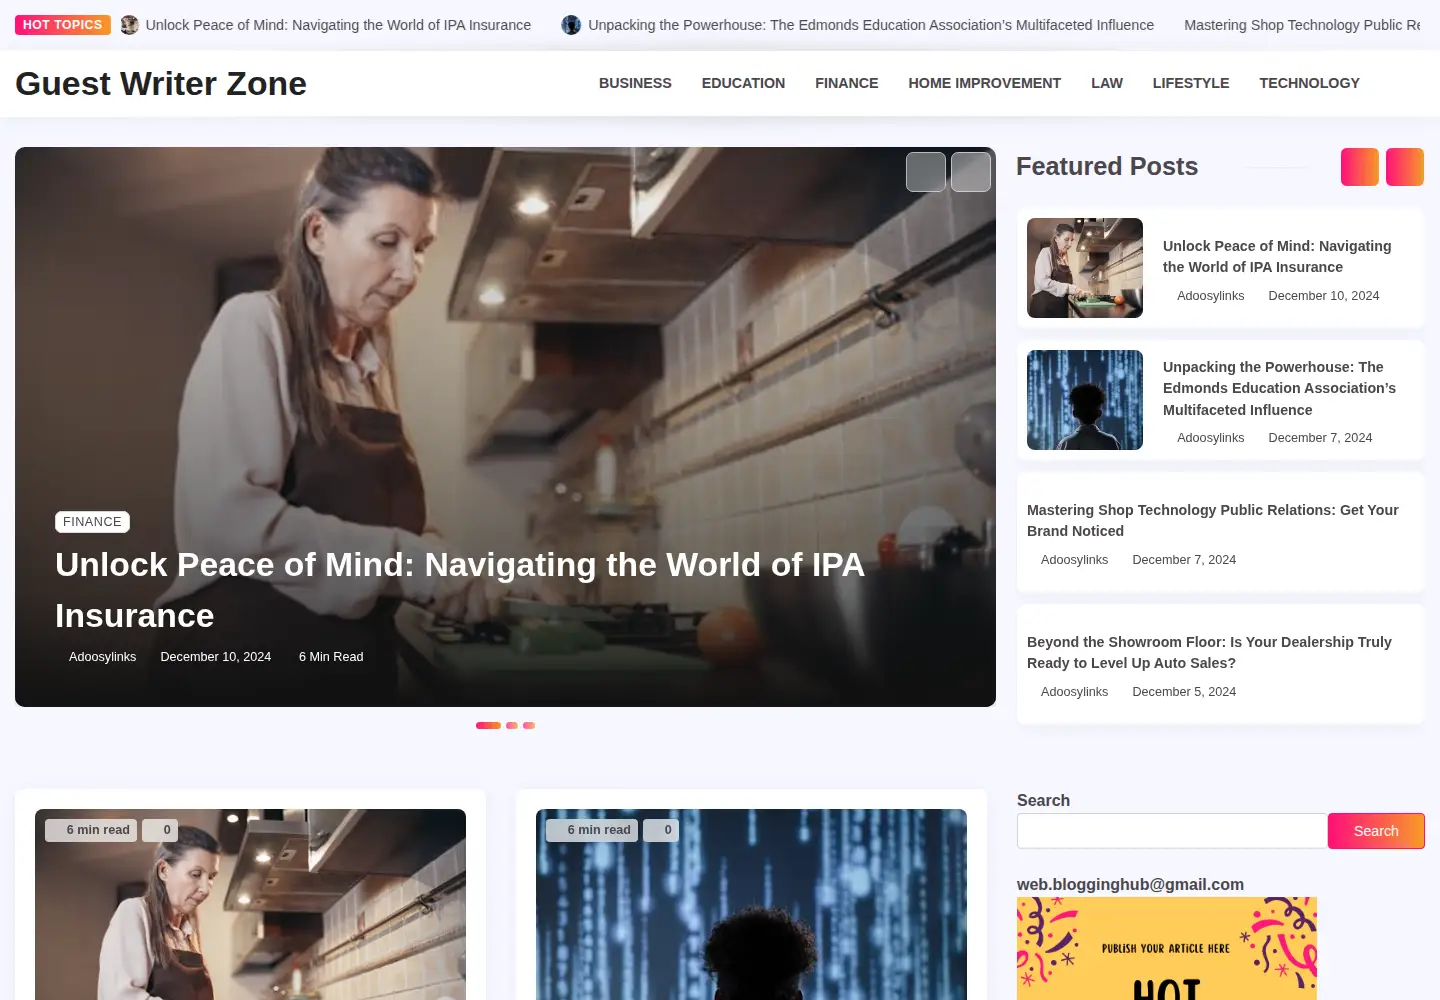Open the Home Improvement menu item

pyautogui.click(x=984, y=83)
